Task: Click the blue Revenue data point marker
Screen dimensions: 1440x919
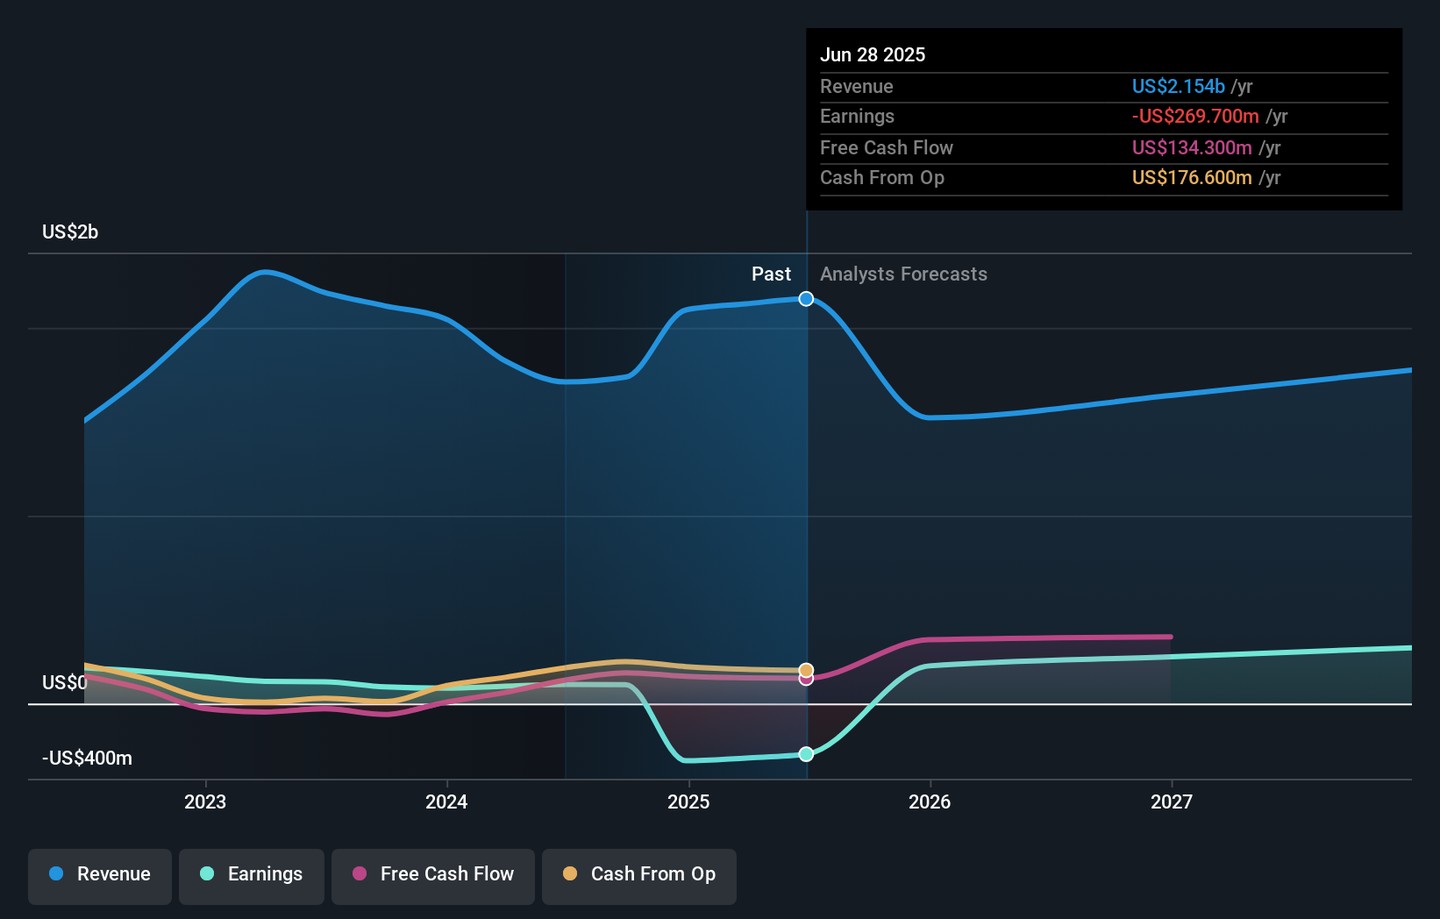Action: pyautogui.click(x=806, y=299)
